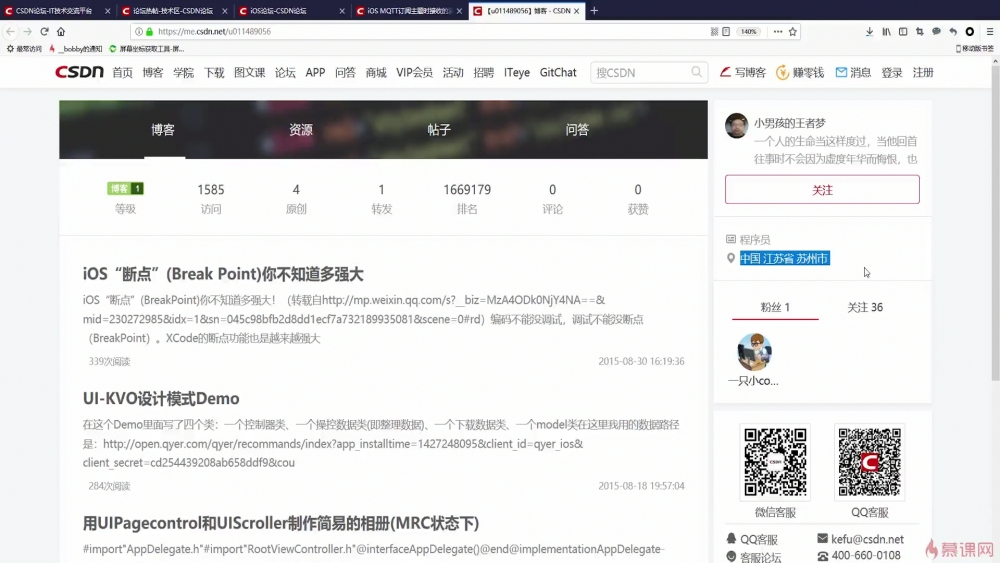The height and width of the screenshot is (563, 1000).
Task: Open 论坛 in CSDN navigation
Action: coord(285,73)
